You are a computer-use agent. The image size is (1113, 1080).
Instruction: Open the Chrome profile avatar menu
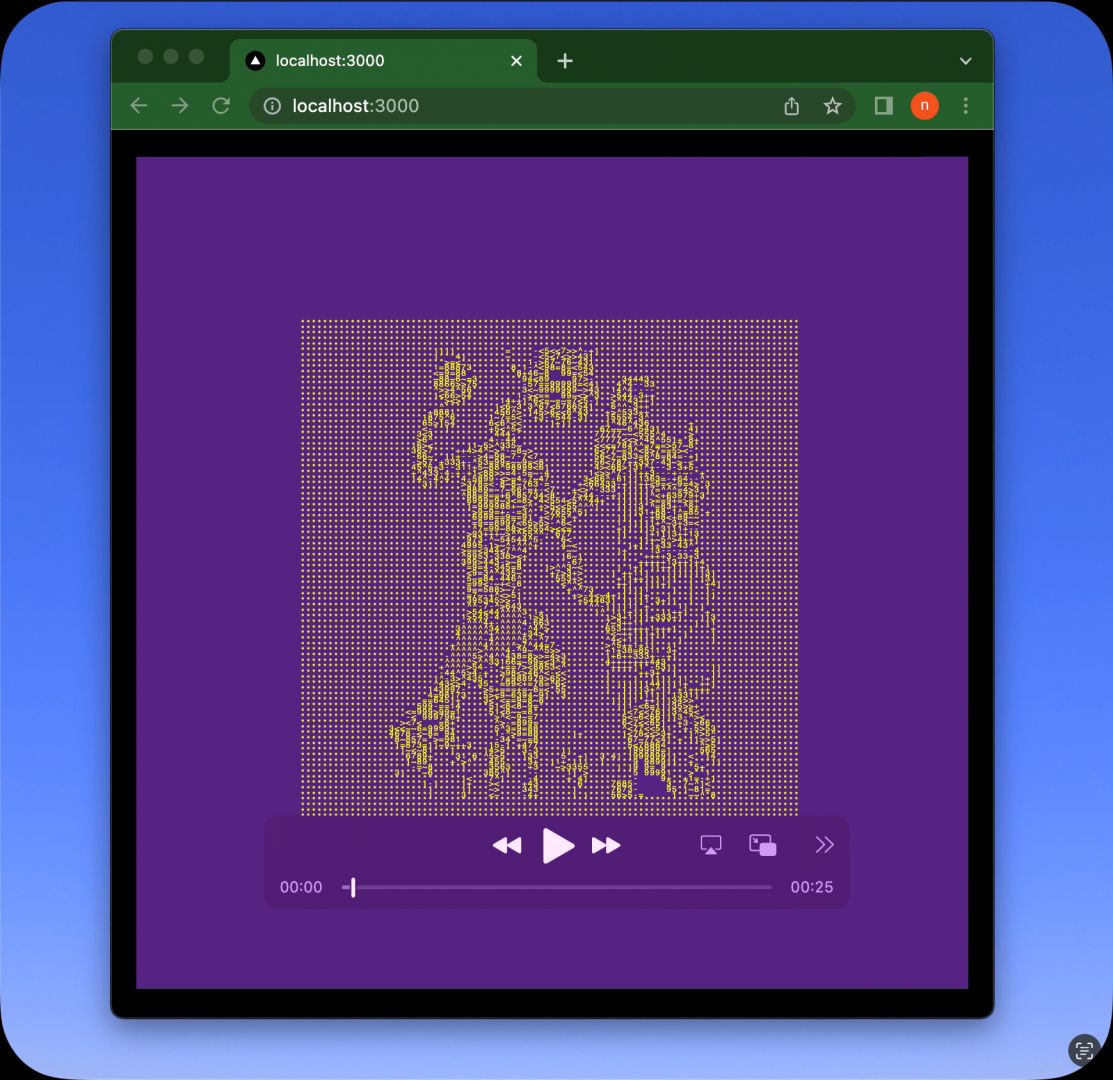(924, 106)
